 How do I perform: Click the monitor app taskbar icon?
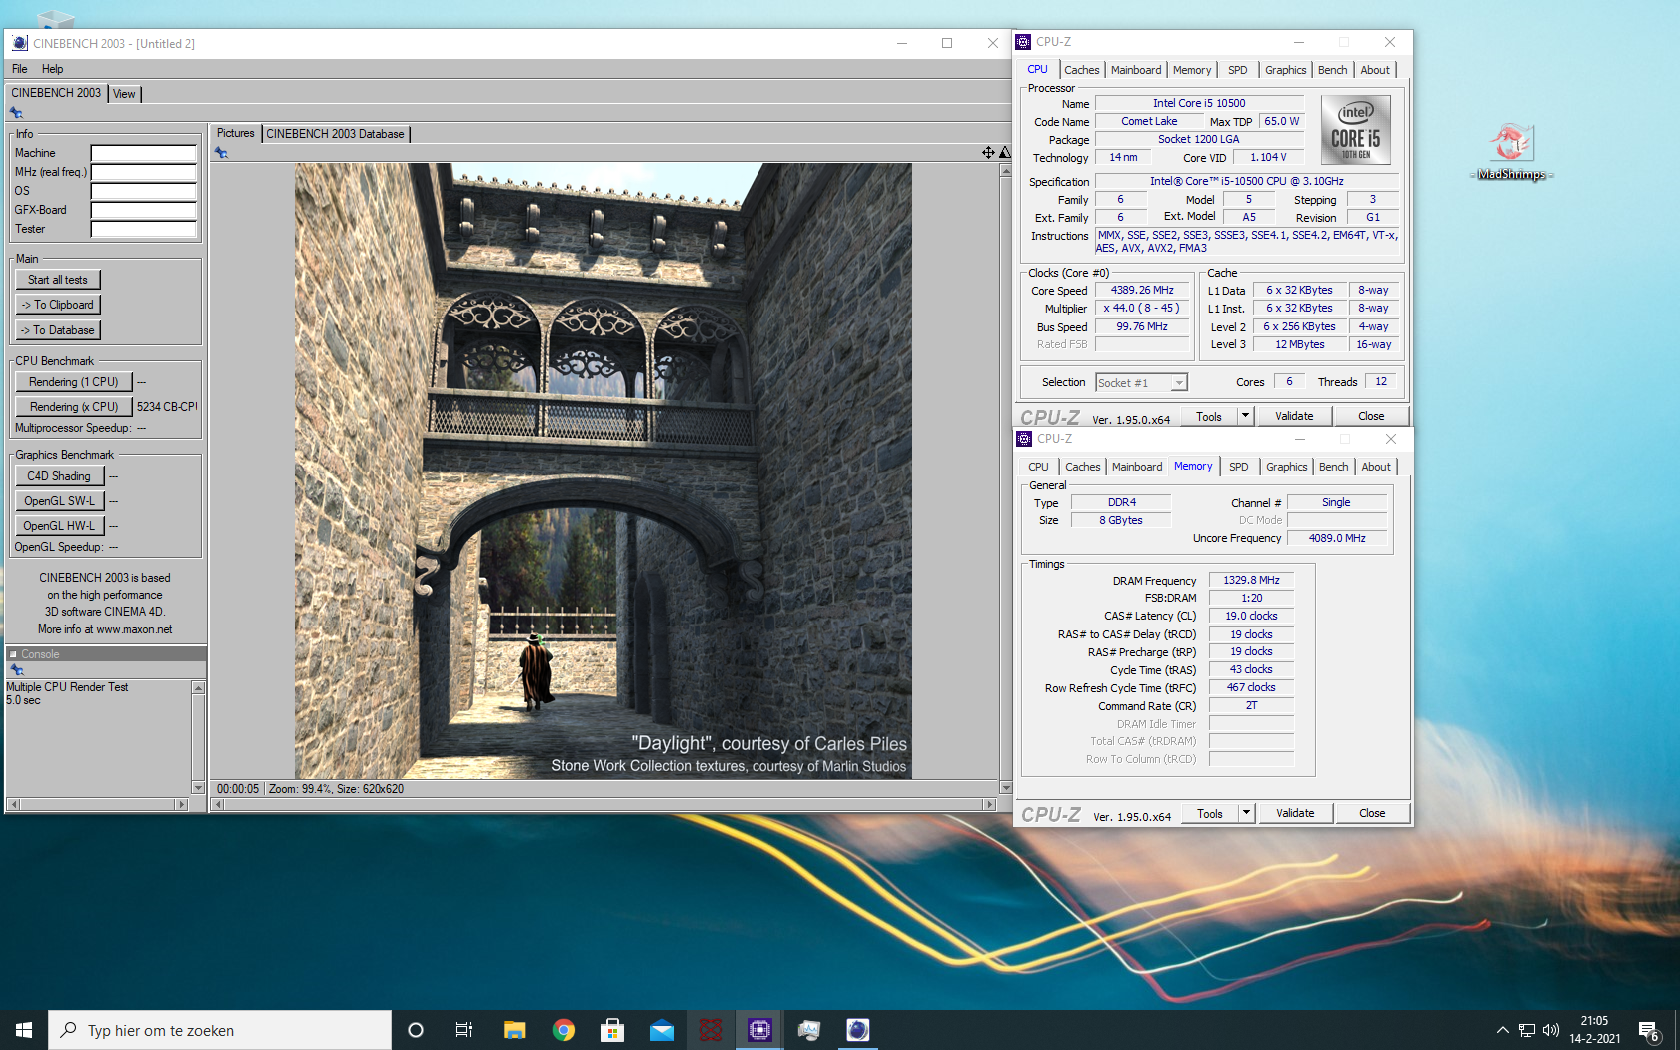coord(809,1030)
